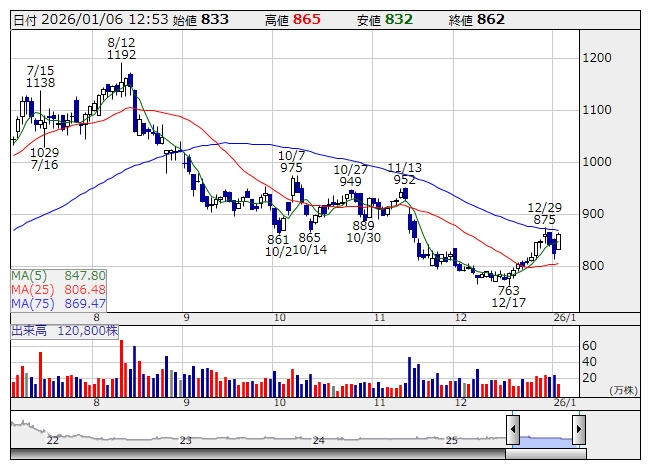Click the left range handle arrow
Screen dimensions: 653x470
513,430
